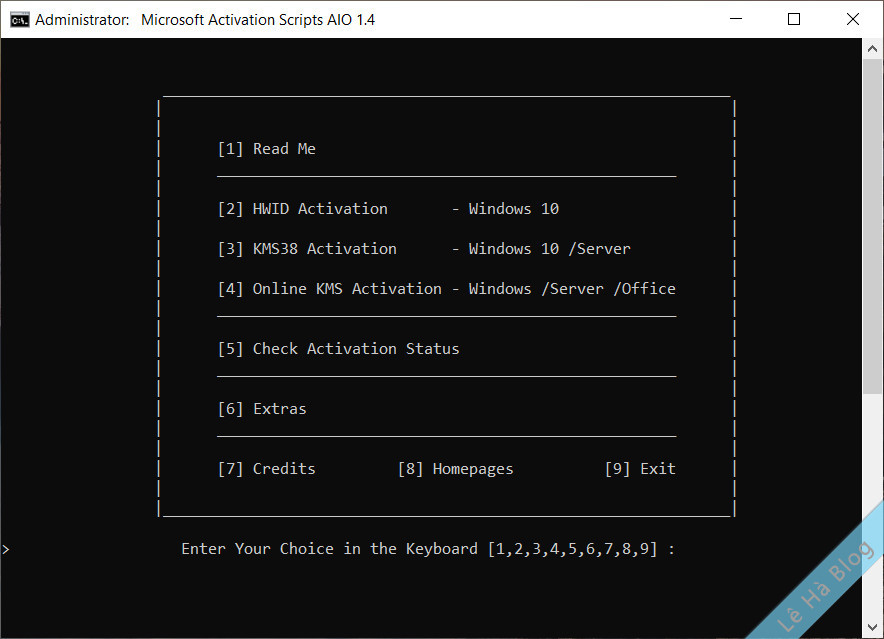The image size is (884, 639).
Task: Click the blinking cursor arrow at prompt
Action: tap(6, 548)
